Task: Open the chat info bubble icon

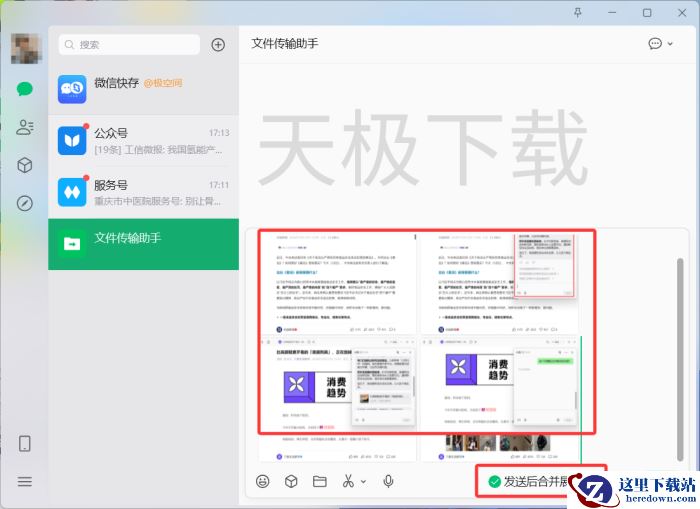Action: pos(655,43)
